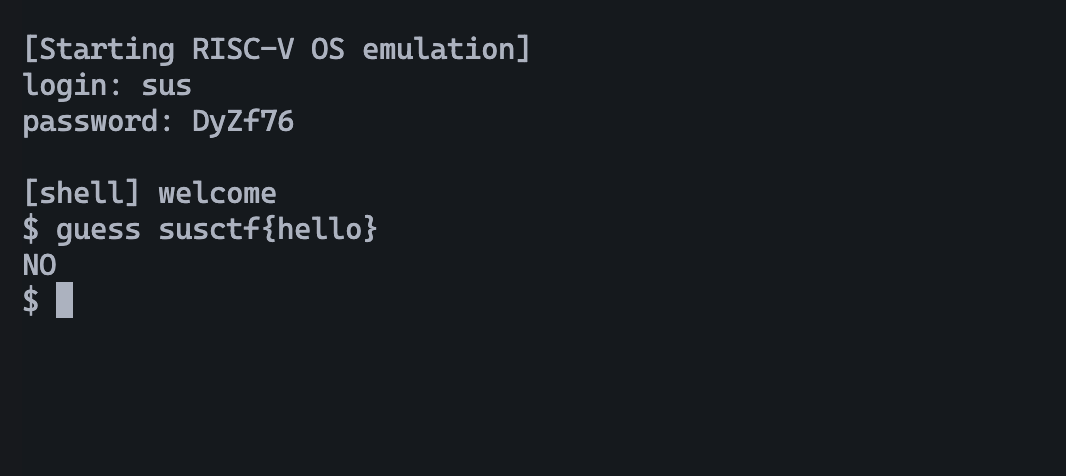Viewport: 1066px width, 476px height.
Task: Click the password value "DyZf76"
Action: pyautogui.click(x=242, y=122)
